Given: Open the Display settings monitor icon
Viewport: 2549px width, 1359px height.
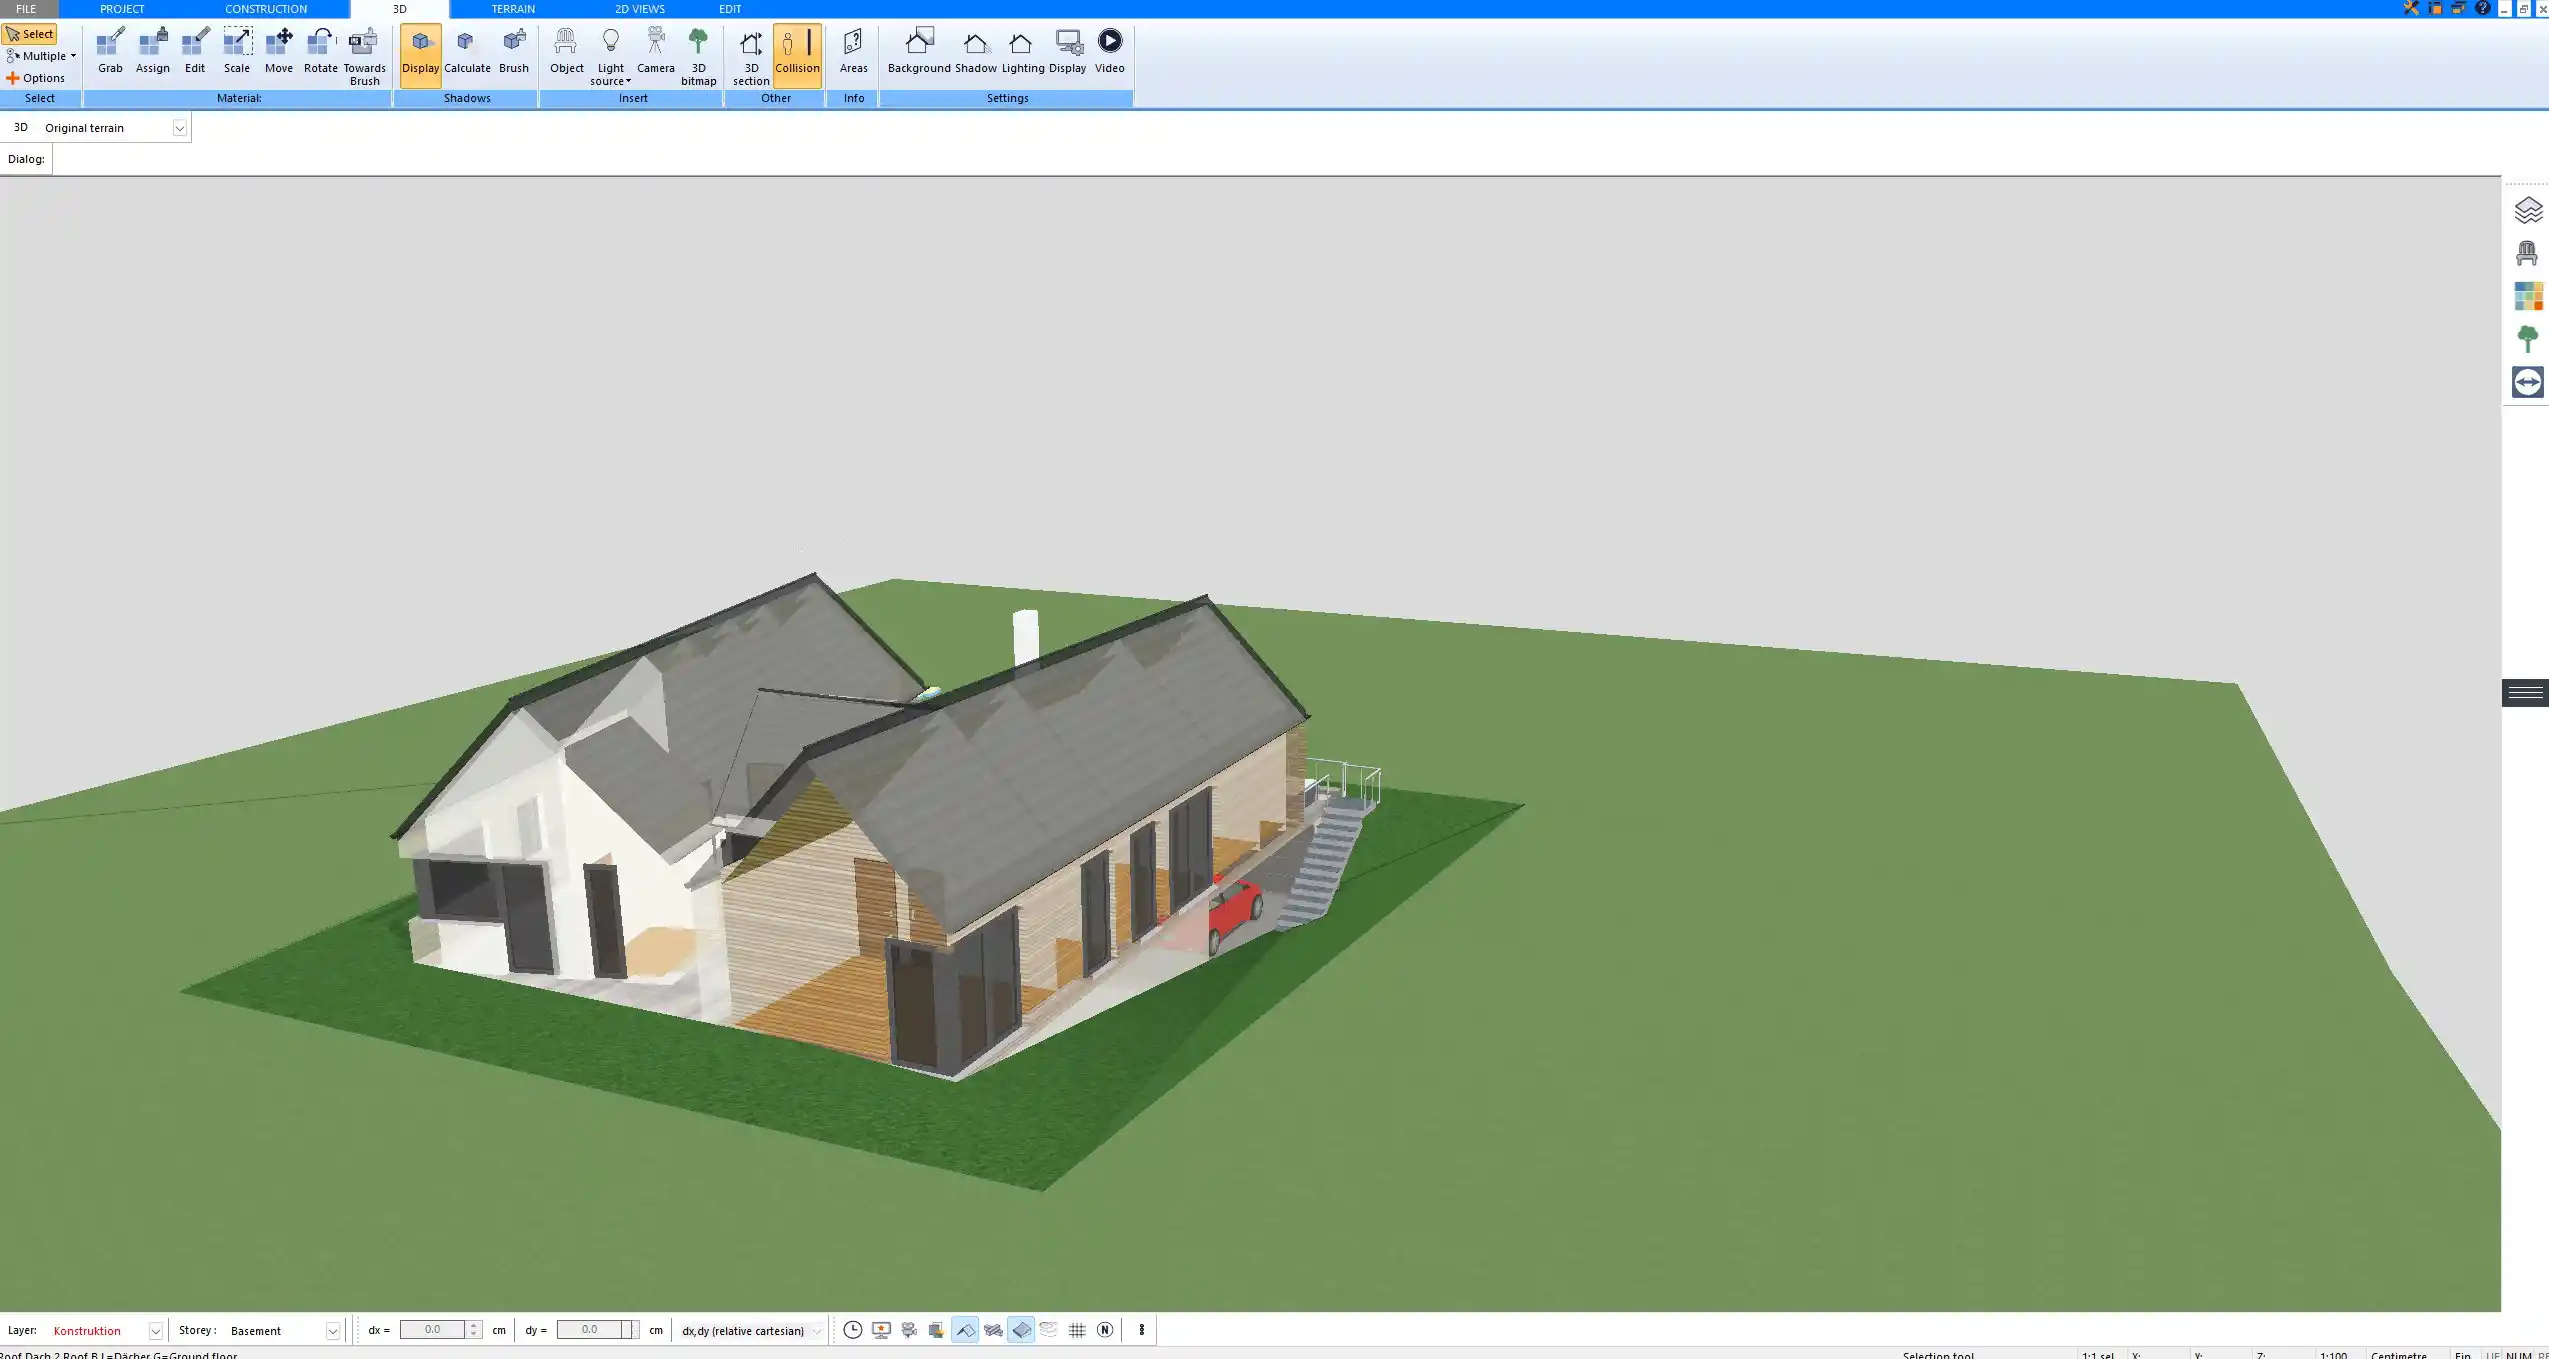Looking at the screenshot, I should 1068,51.
